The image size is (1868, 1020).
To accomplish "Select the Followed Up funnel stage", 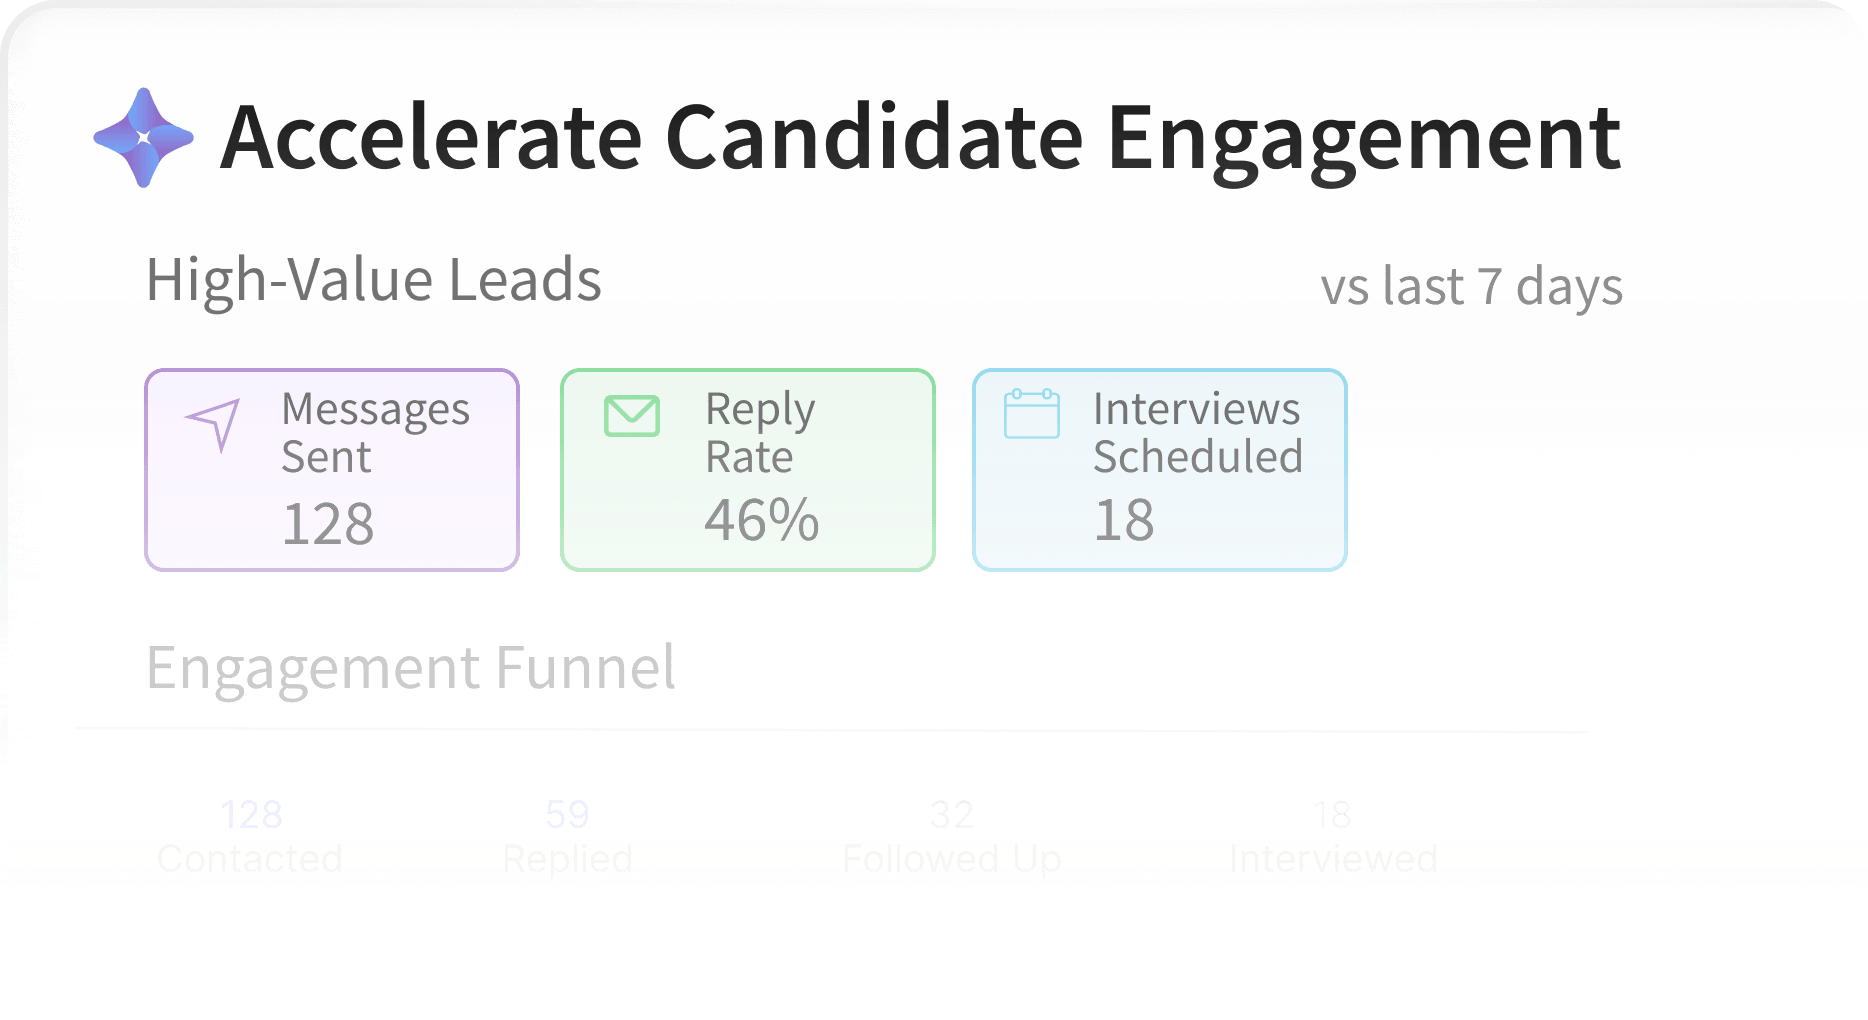I will [952, 859].
